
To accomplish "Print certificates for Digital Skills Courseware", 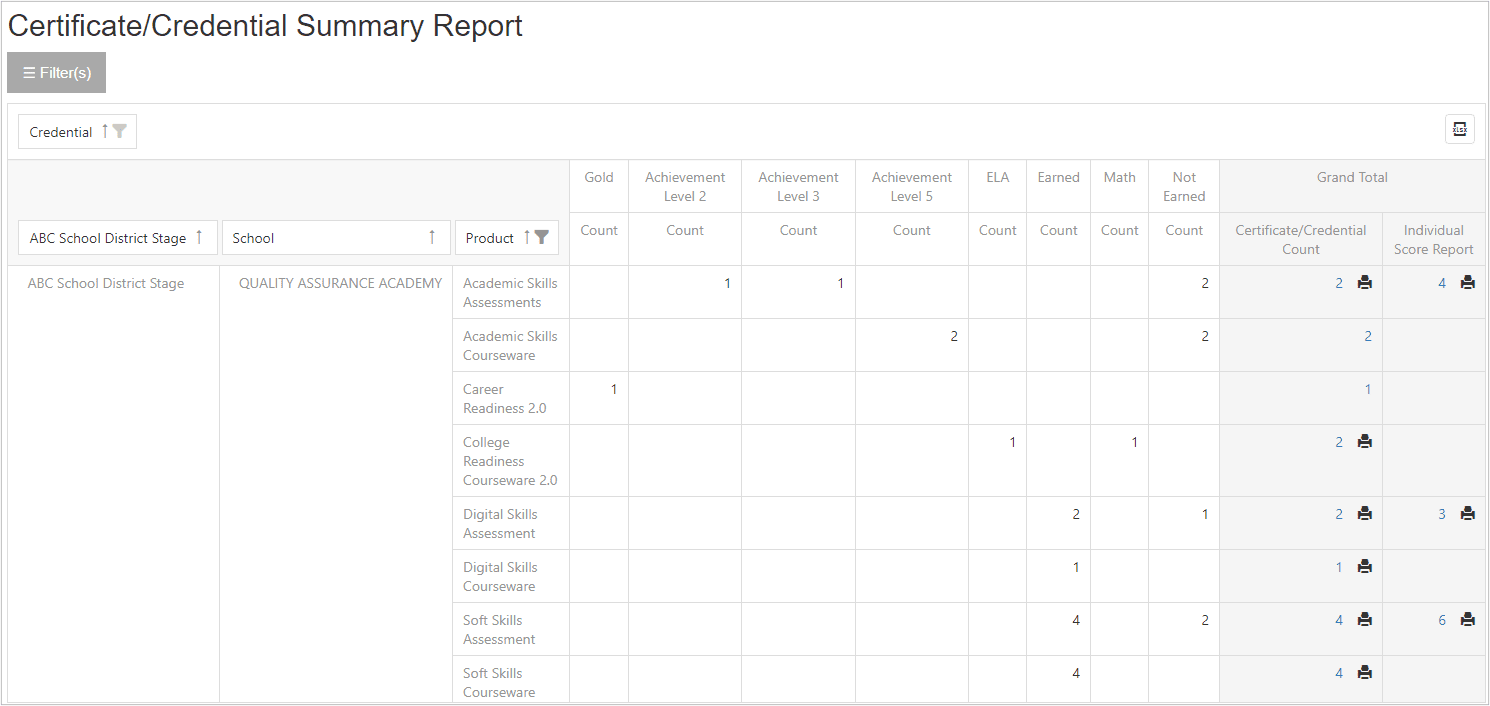I will [x=1365, y=567].
